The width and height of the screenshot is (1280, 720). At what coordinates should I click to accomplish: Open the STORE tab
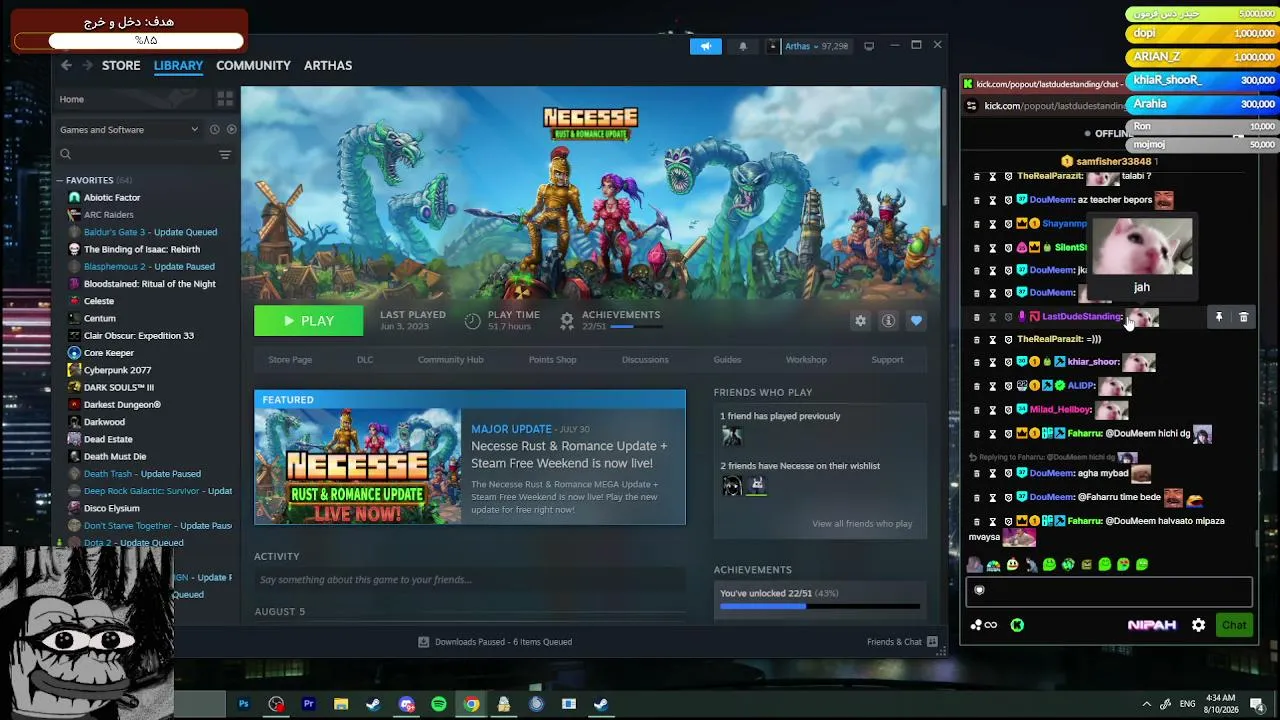[121, 65]
